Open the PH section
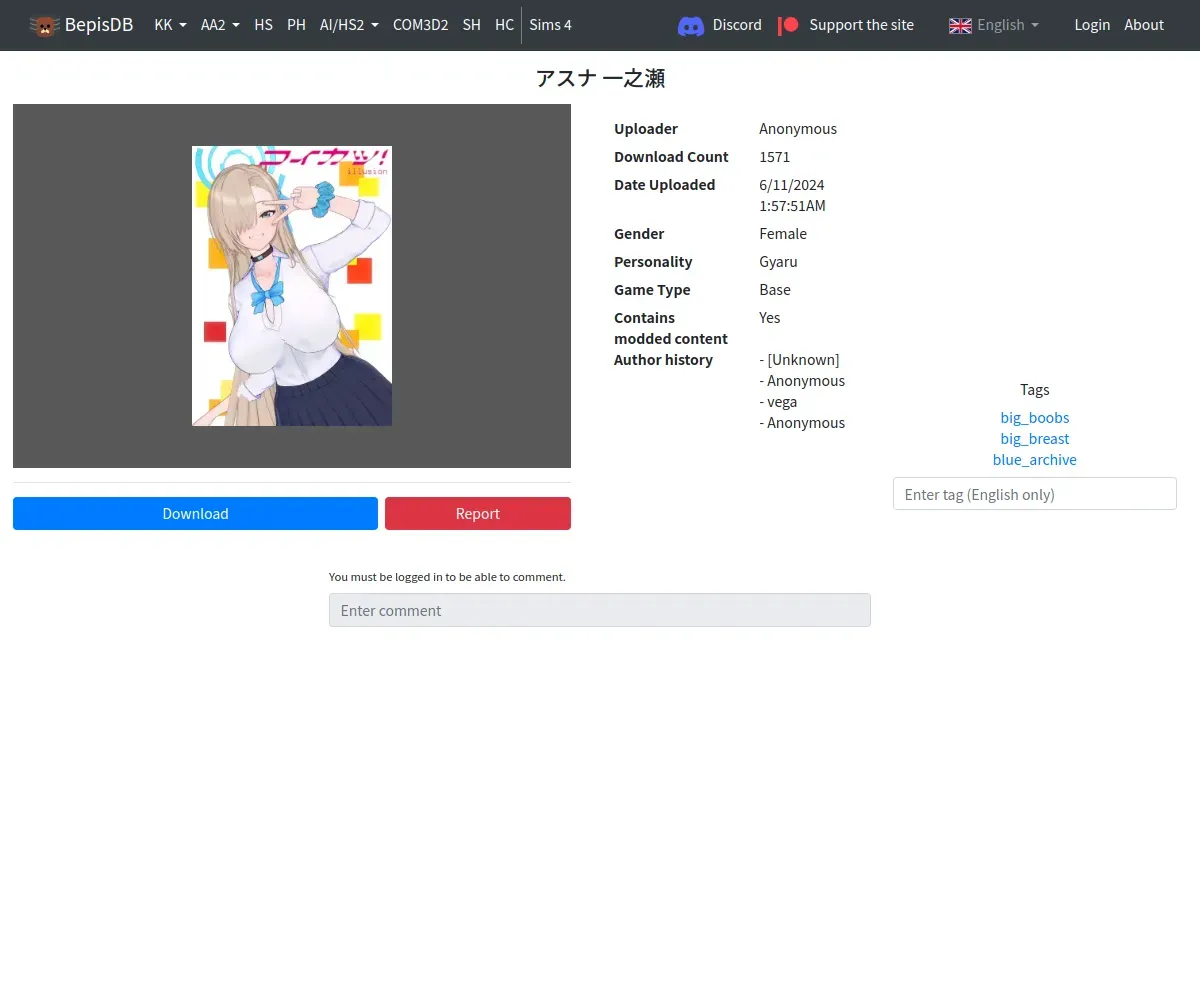Screen dimensions: 1200x1000 296,25
